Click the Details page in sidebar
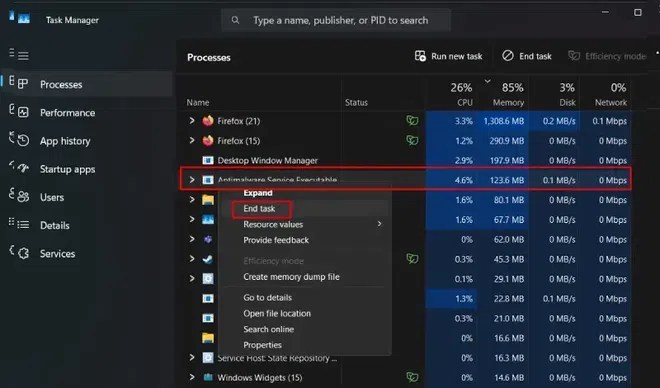This screenshot has height=388, width=660. (55, 226)
